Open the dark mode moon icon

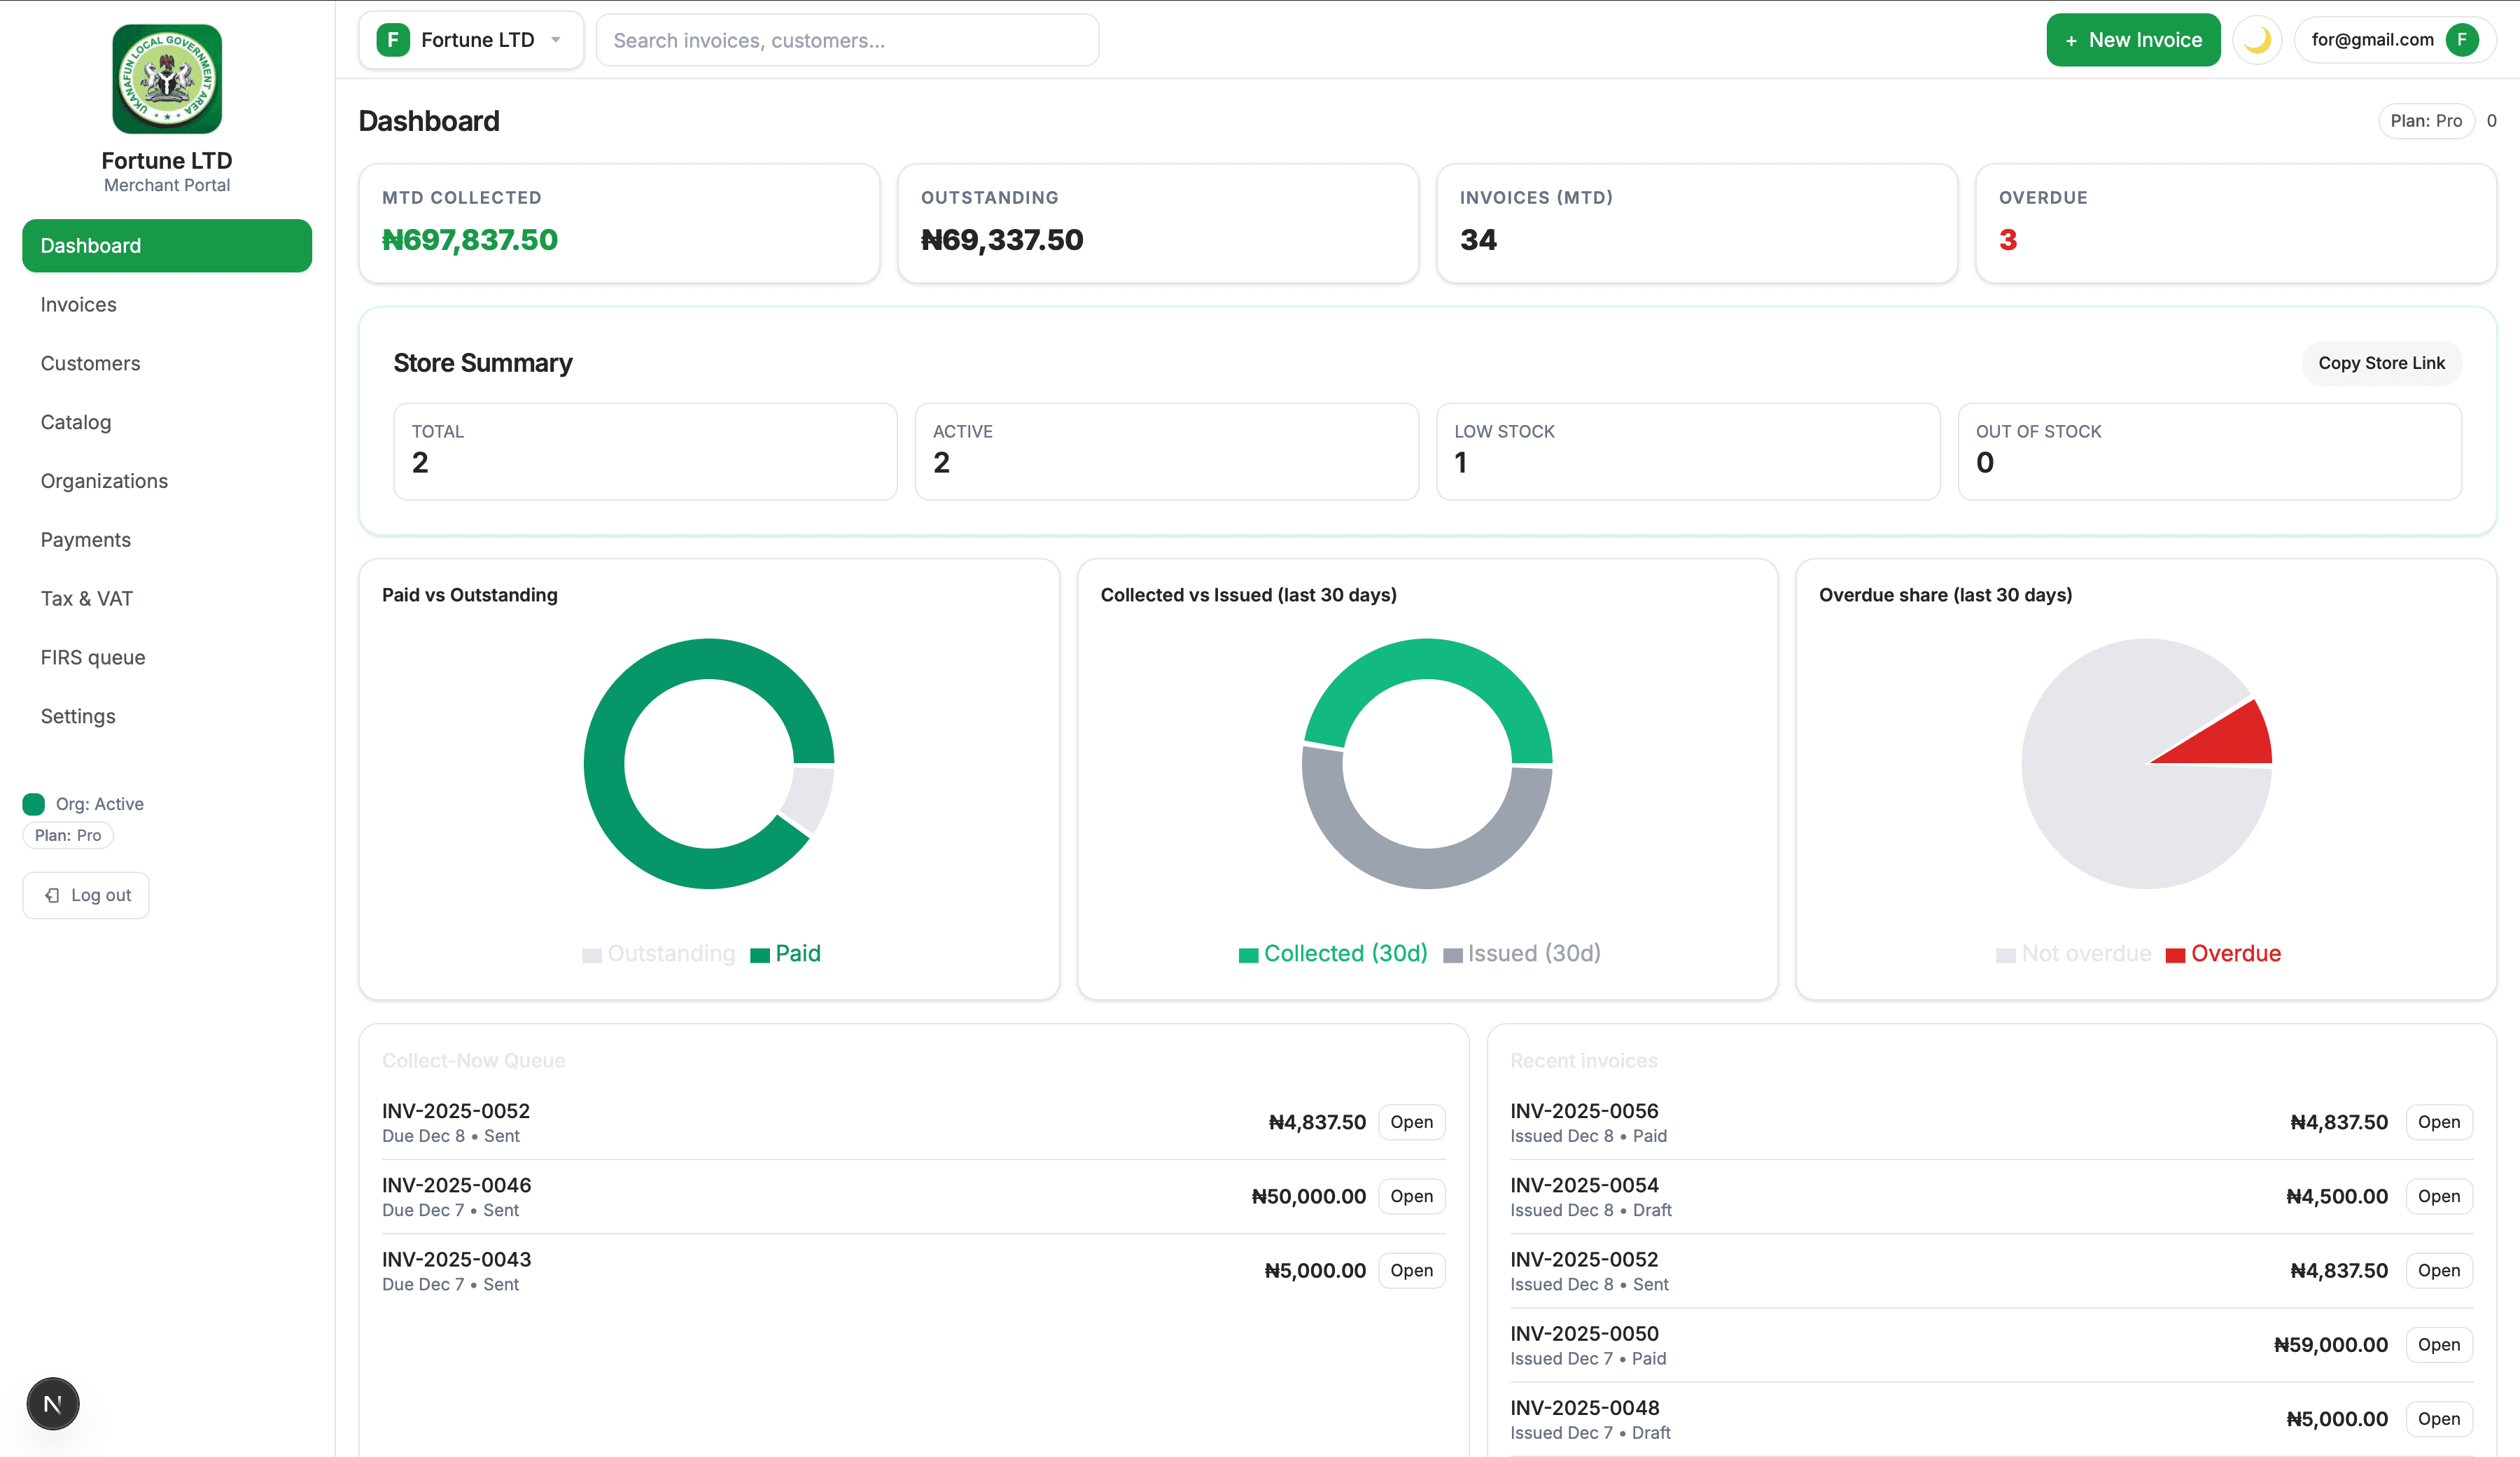(x=2258, y=40)
